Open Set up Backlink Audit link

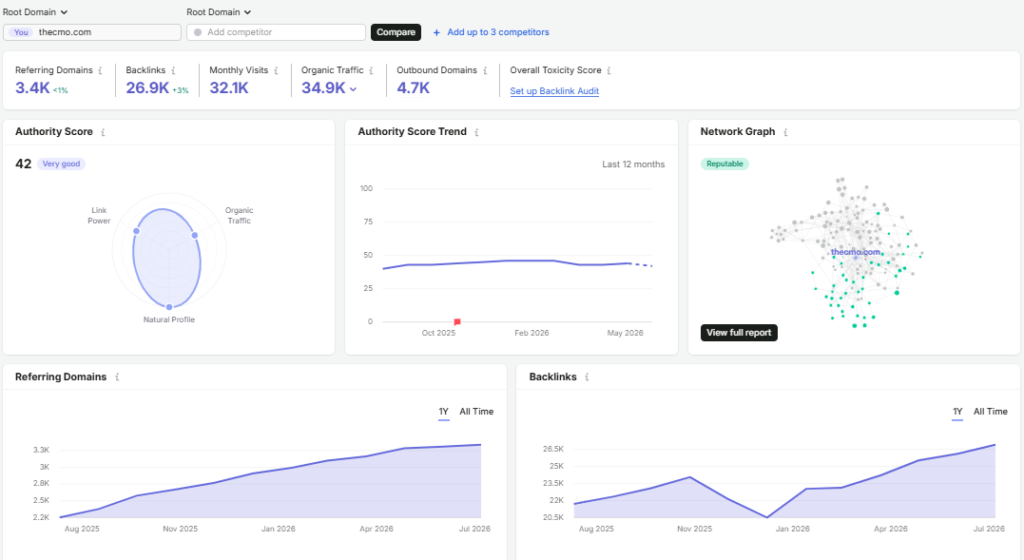pyautogui.click(x=554, y=91)
